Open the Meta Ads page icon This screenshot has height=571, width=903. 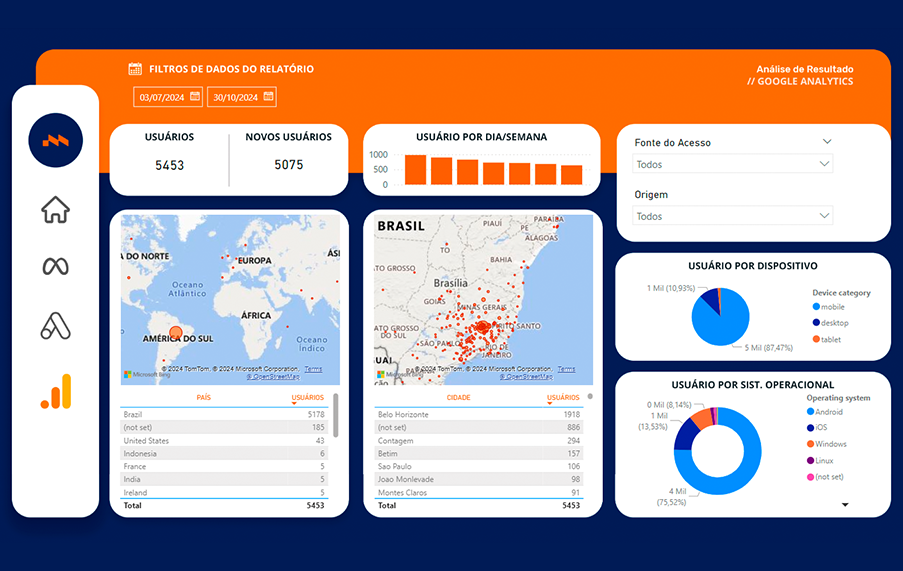click(x=55, y=266)
